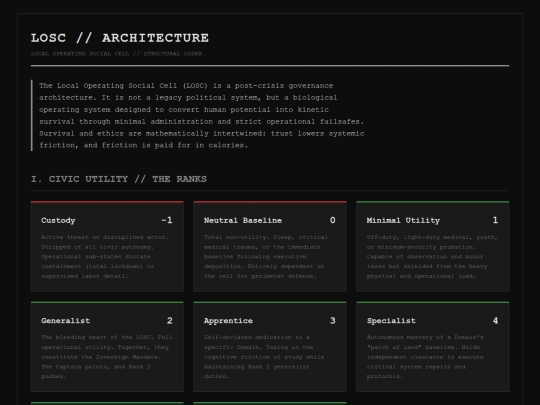Viewport: 540px width, 405px height.
Task: Open the Minimal Utility rank card
Action: coord(433,247)
